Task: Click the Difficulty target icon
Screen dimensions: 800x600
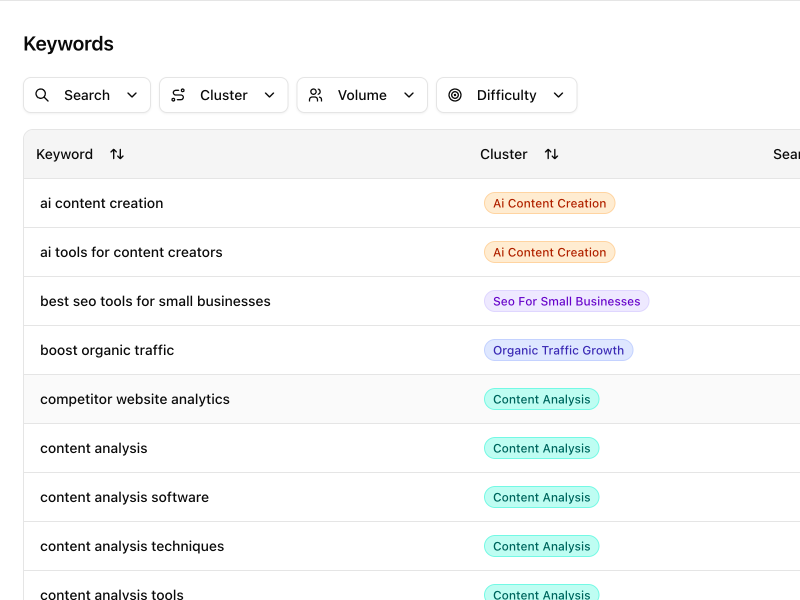Action: click(455, 95)
